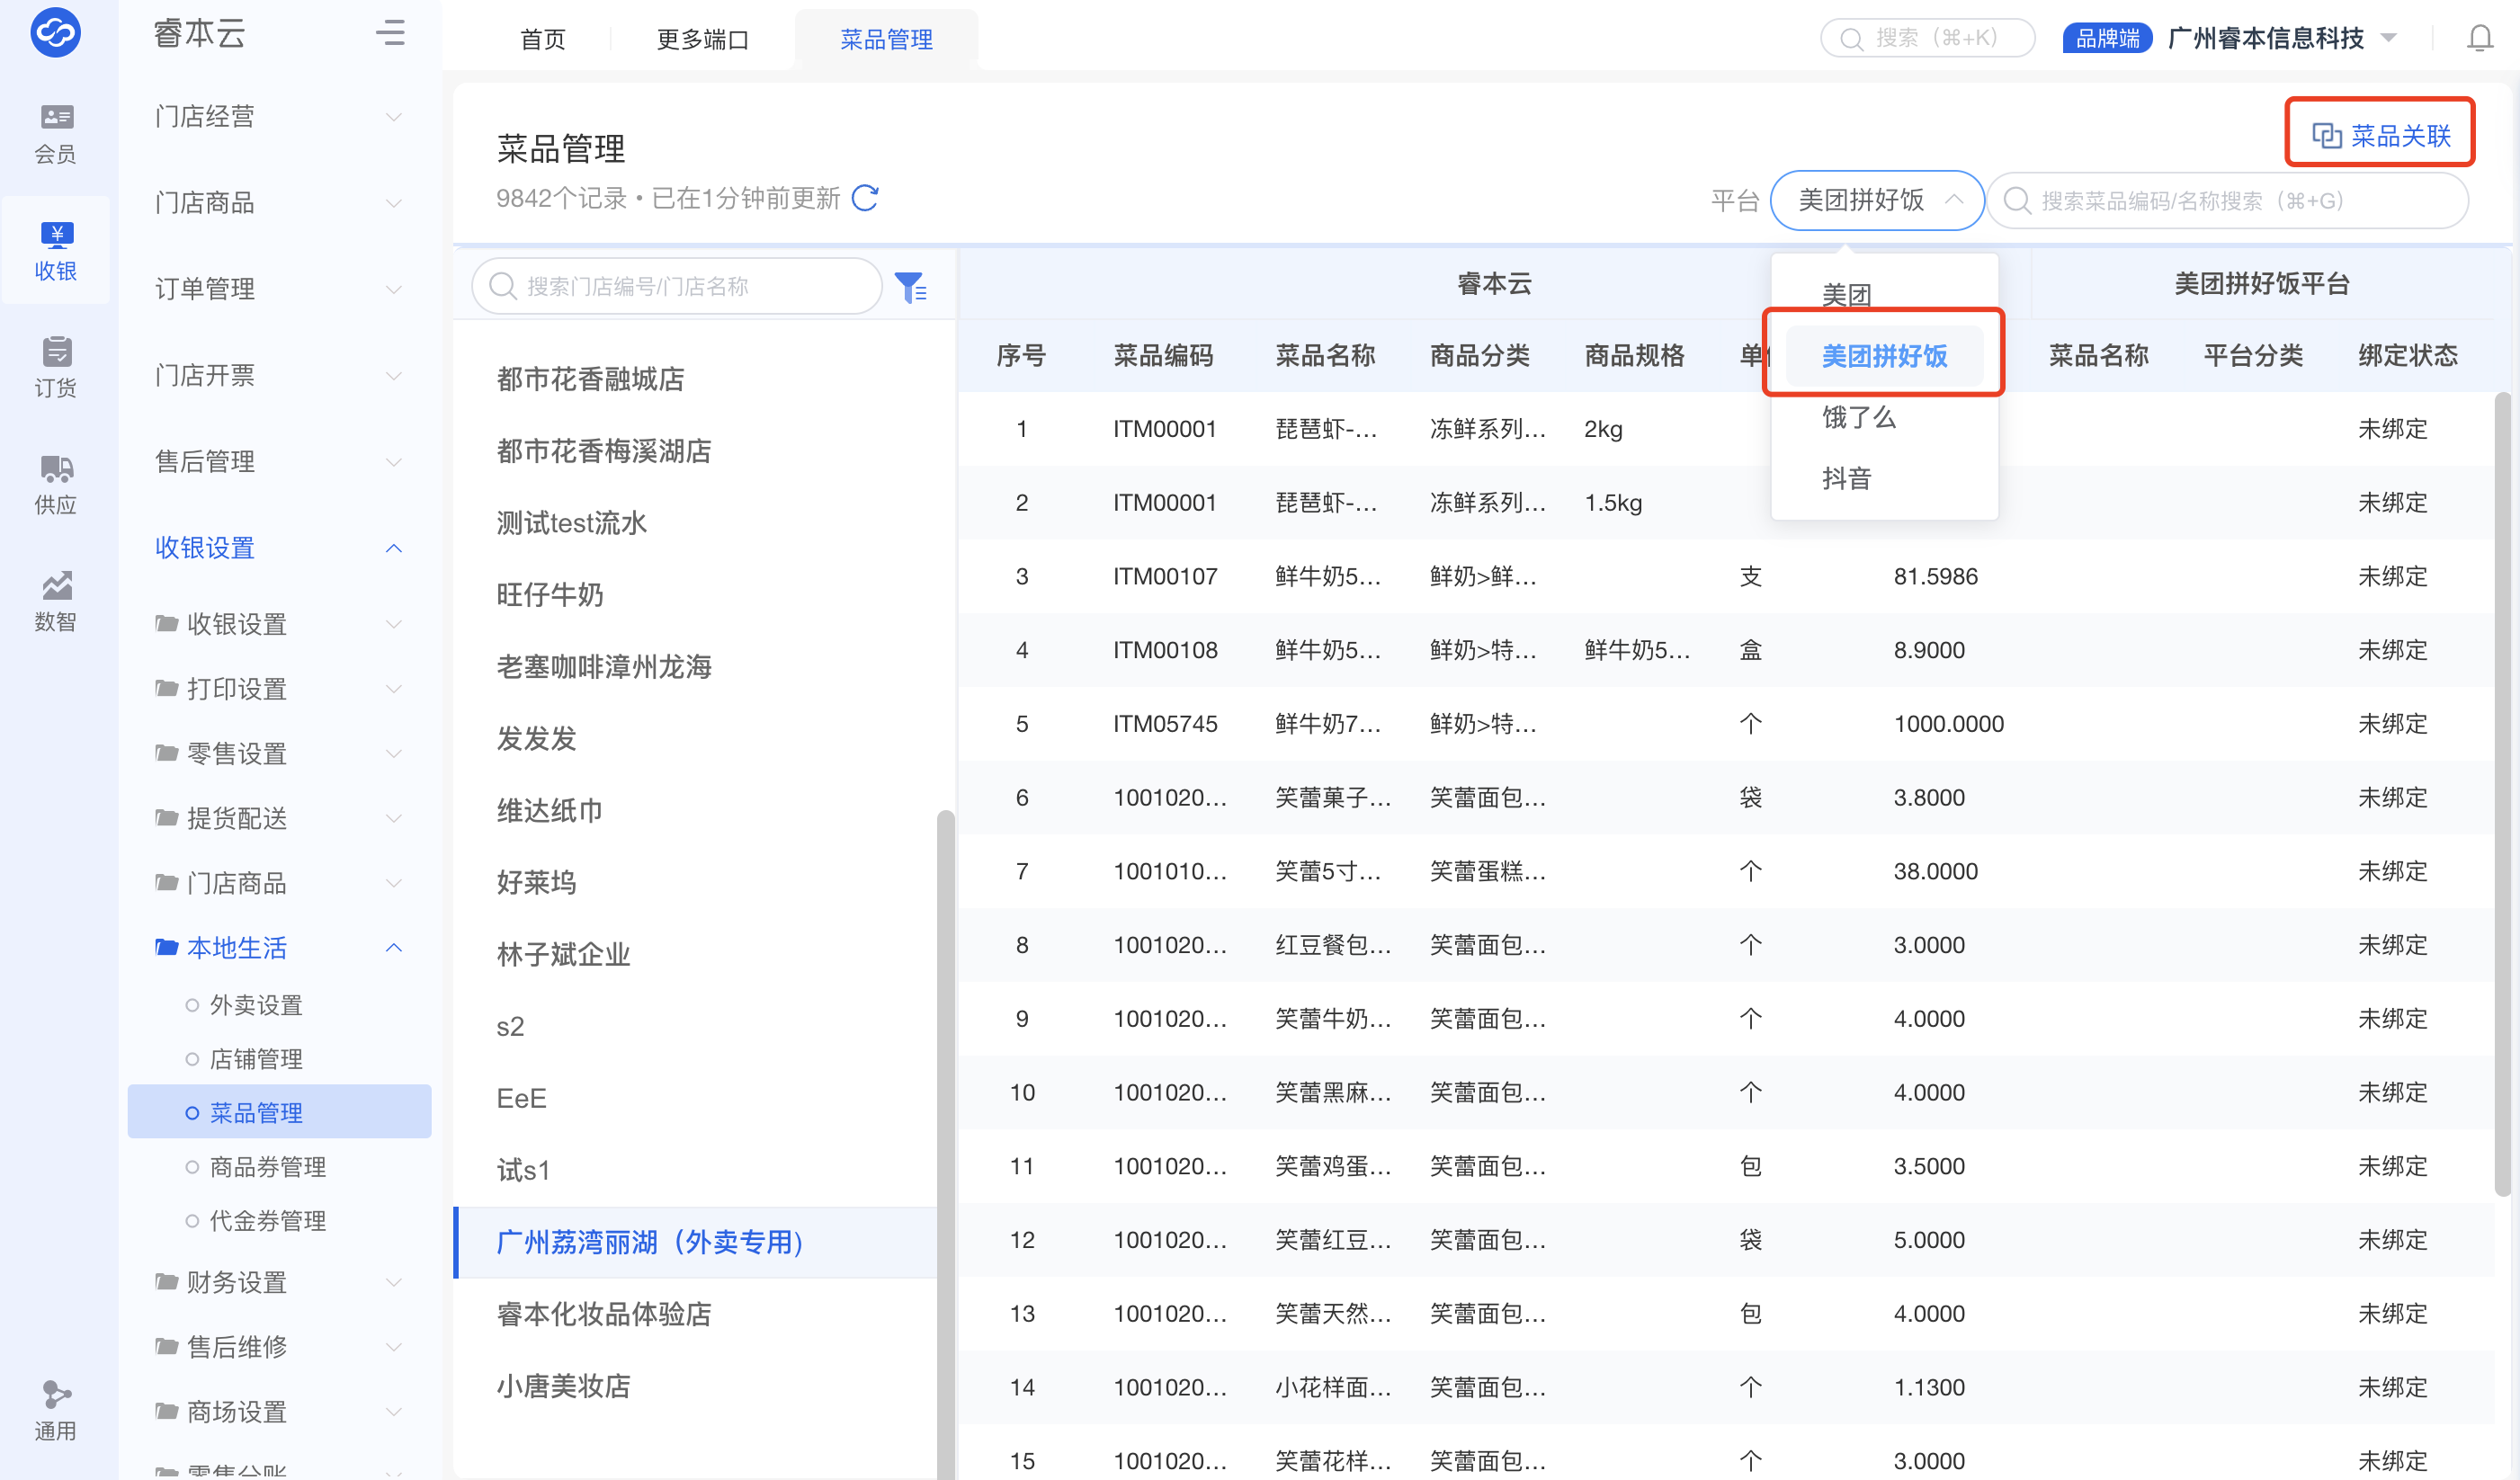The height and width of the screenshot is (1480, 2520).
Task: Select store 都市花香融城店
Action: [x=590, y=379]
